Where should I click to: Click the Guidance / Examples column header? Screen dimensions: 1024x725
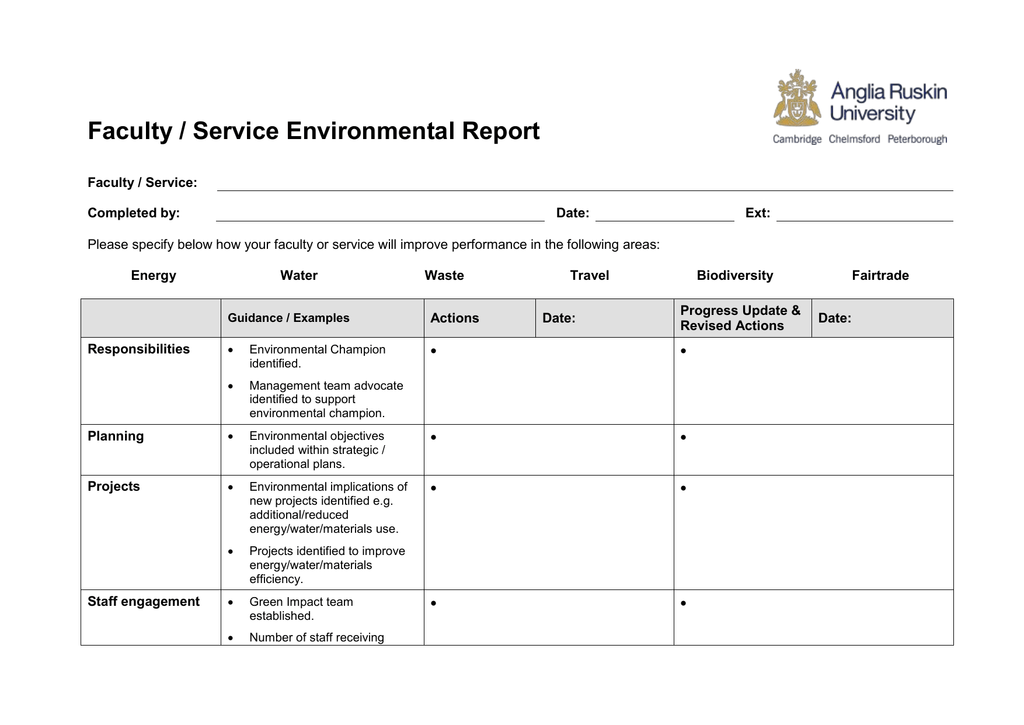[289, 318]
